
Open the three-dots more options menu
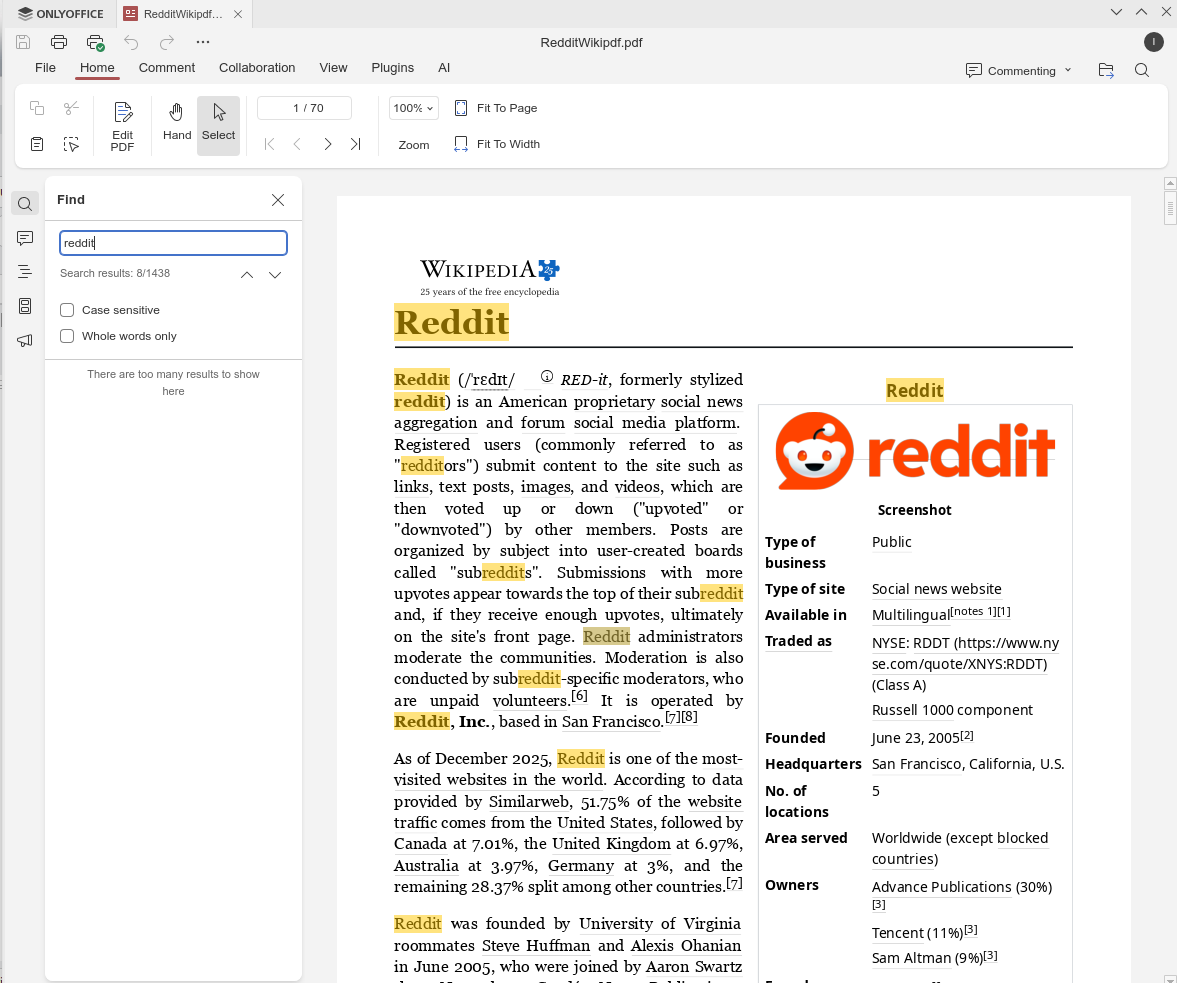coord(203,42)
